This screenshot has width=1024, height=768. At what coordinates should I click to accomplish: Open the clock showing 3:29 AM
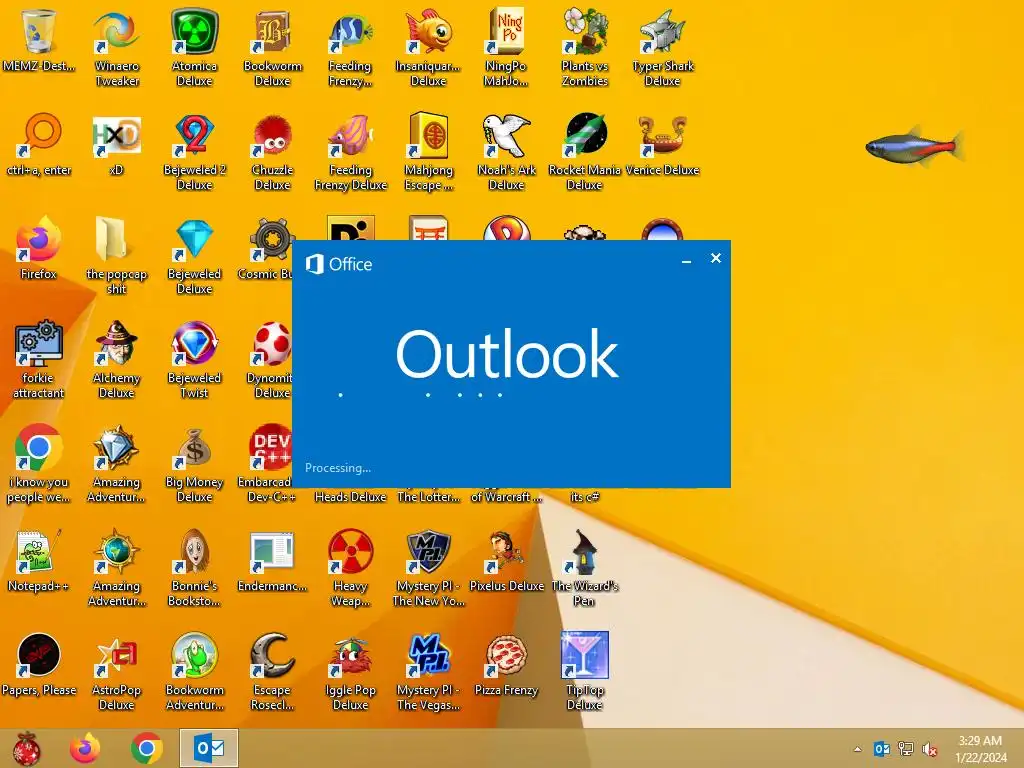pos(980,749)
